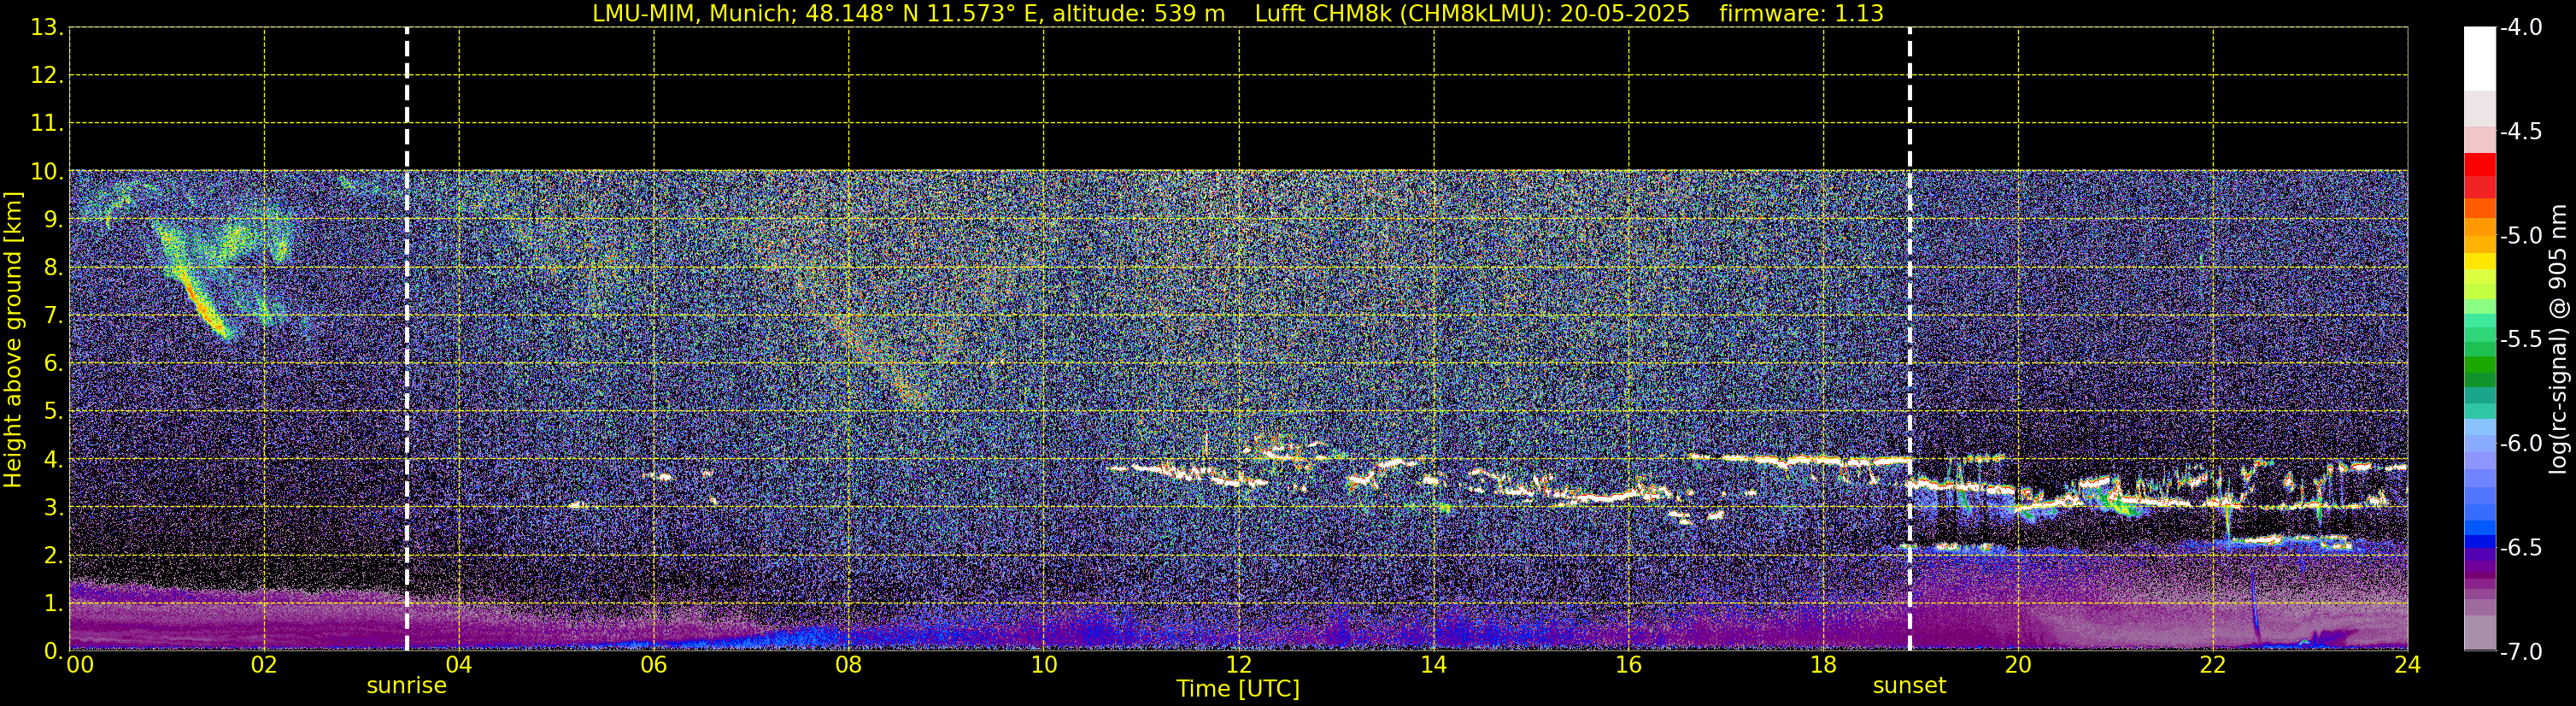Click the time axis tick '08'
Image resolution: width=2576 pixels, height=706 pixels.
pyautogui.click(x=849, y=666)
